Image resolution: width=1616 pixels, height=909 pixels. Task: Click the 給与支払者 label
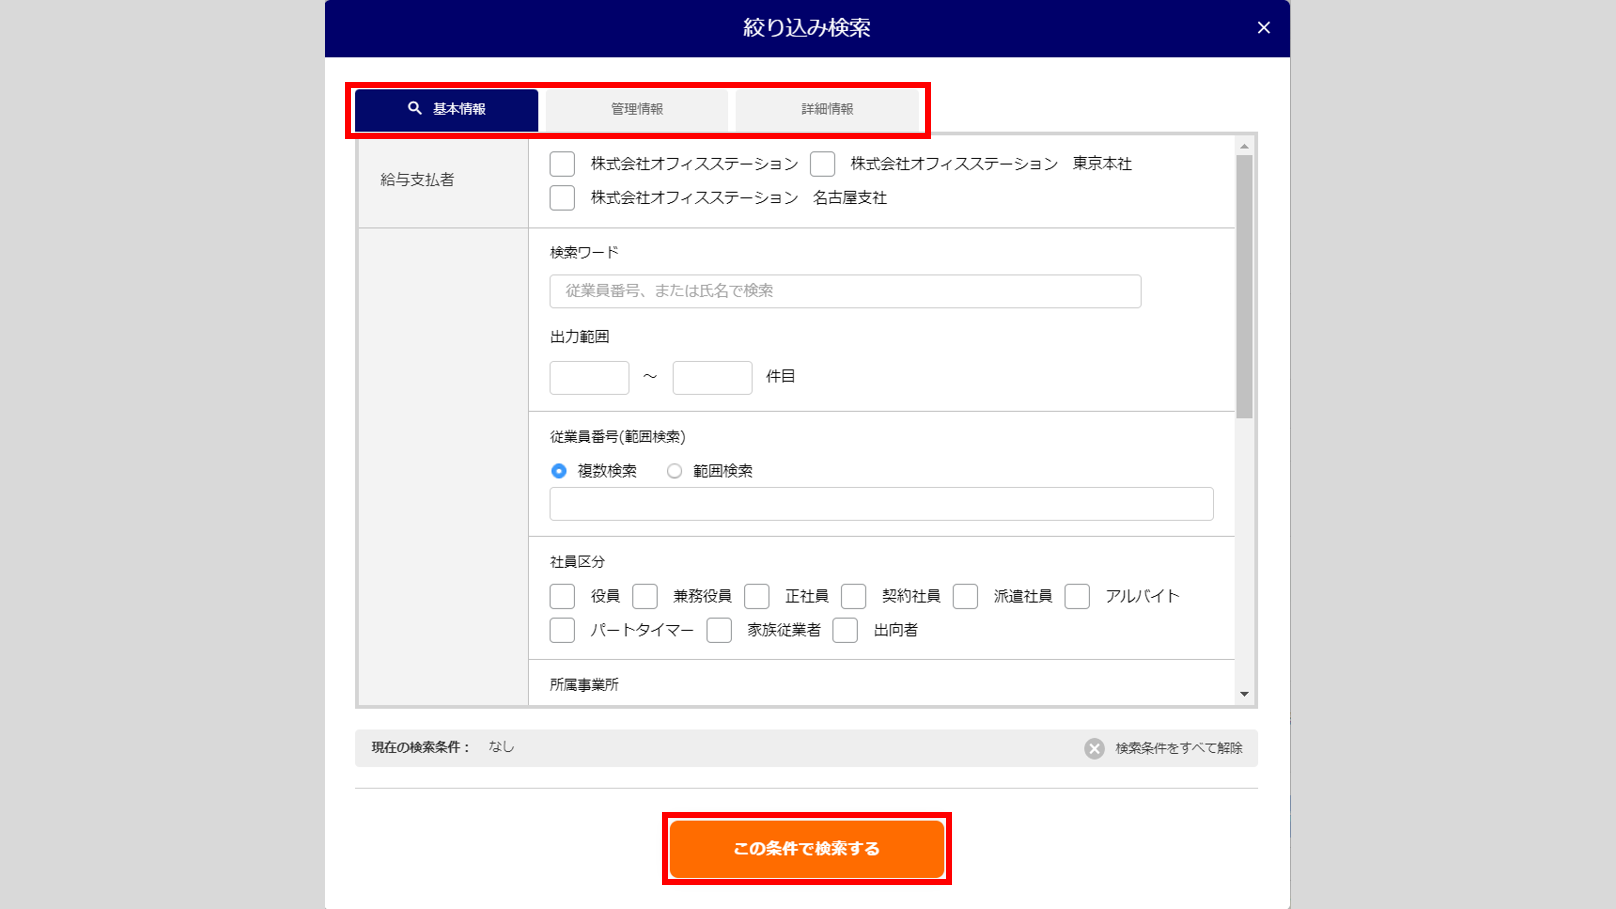pyautogui.click(x=417, y=180)
